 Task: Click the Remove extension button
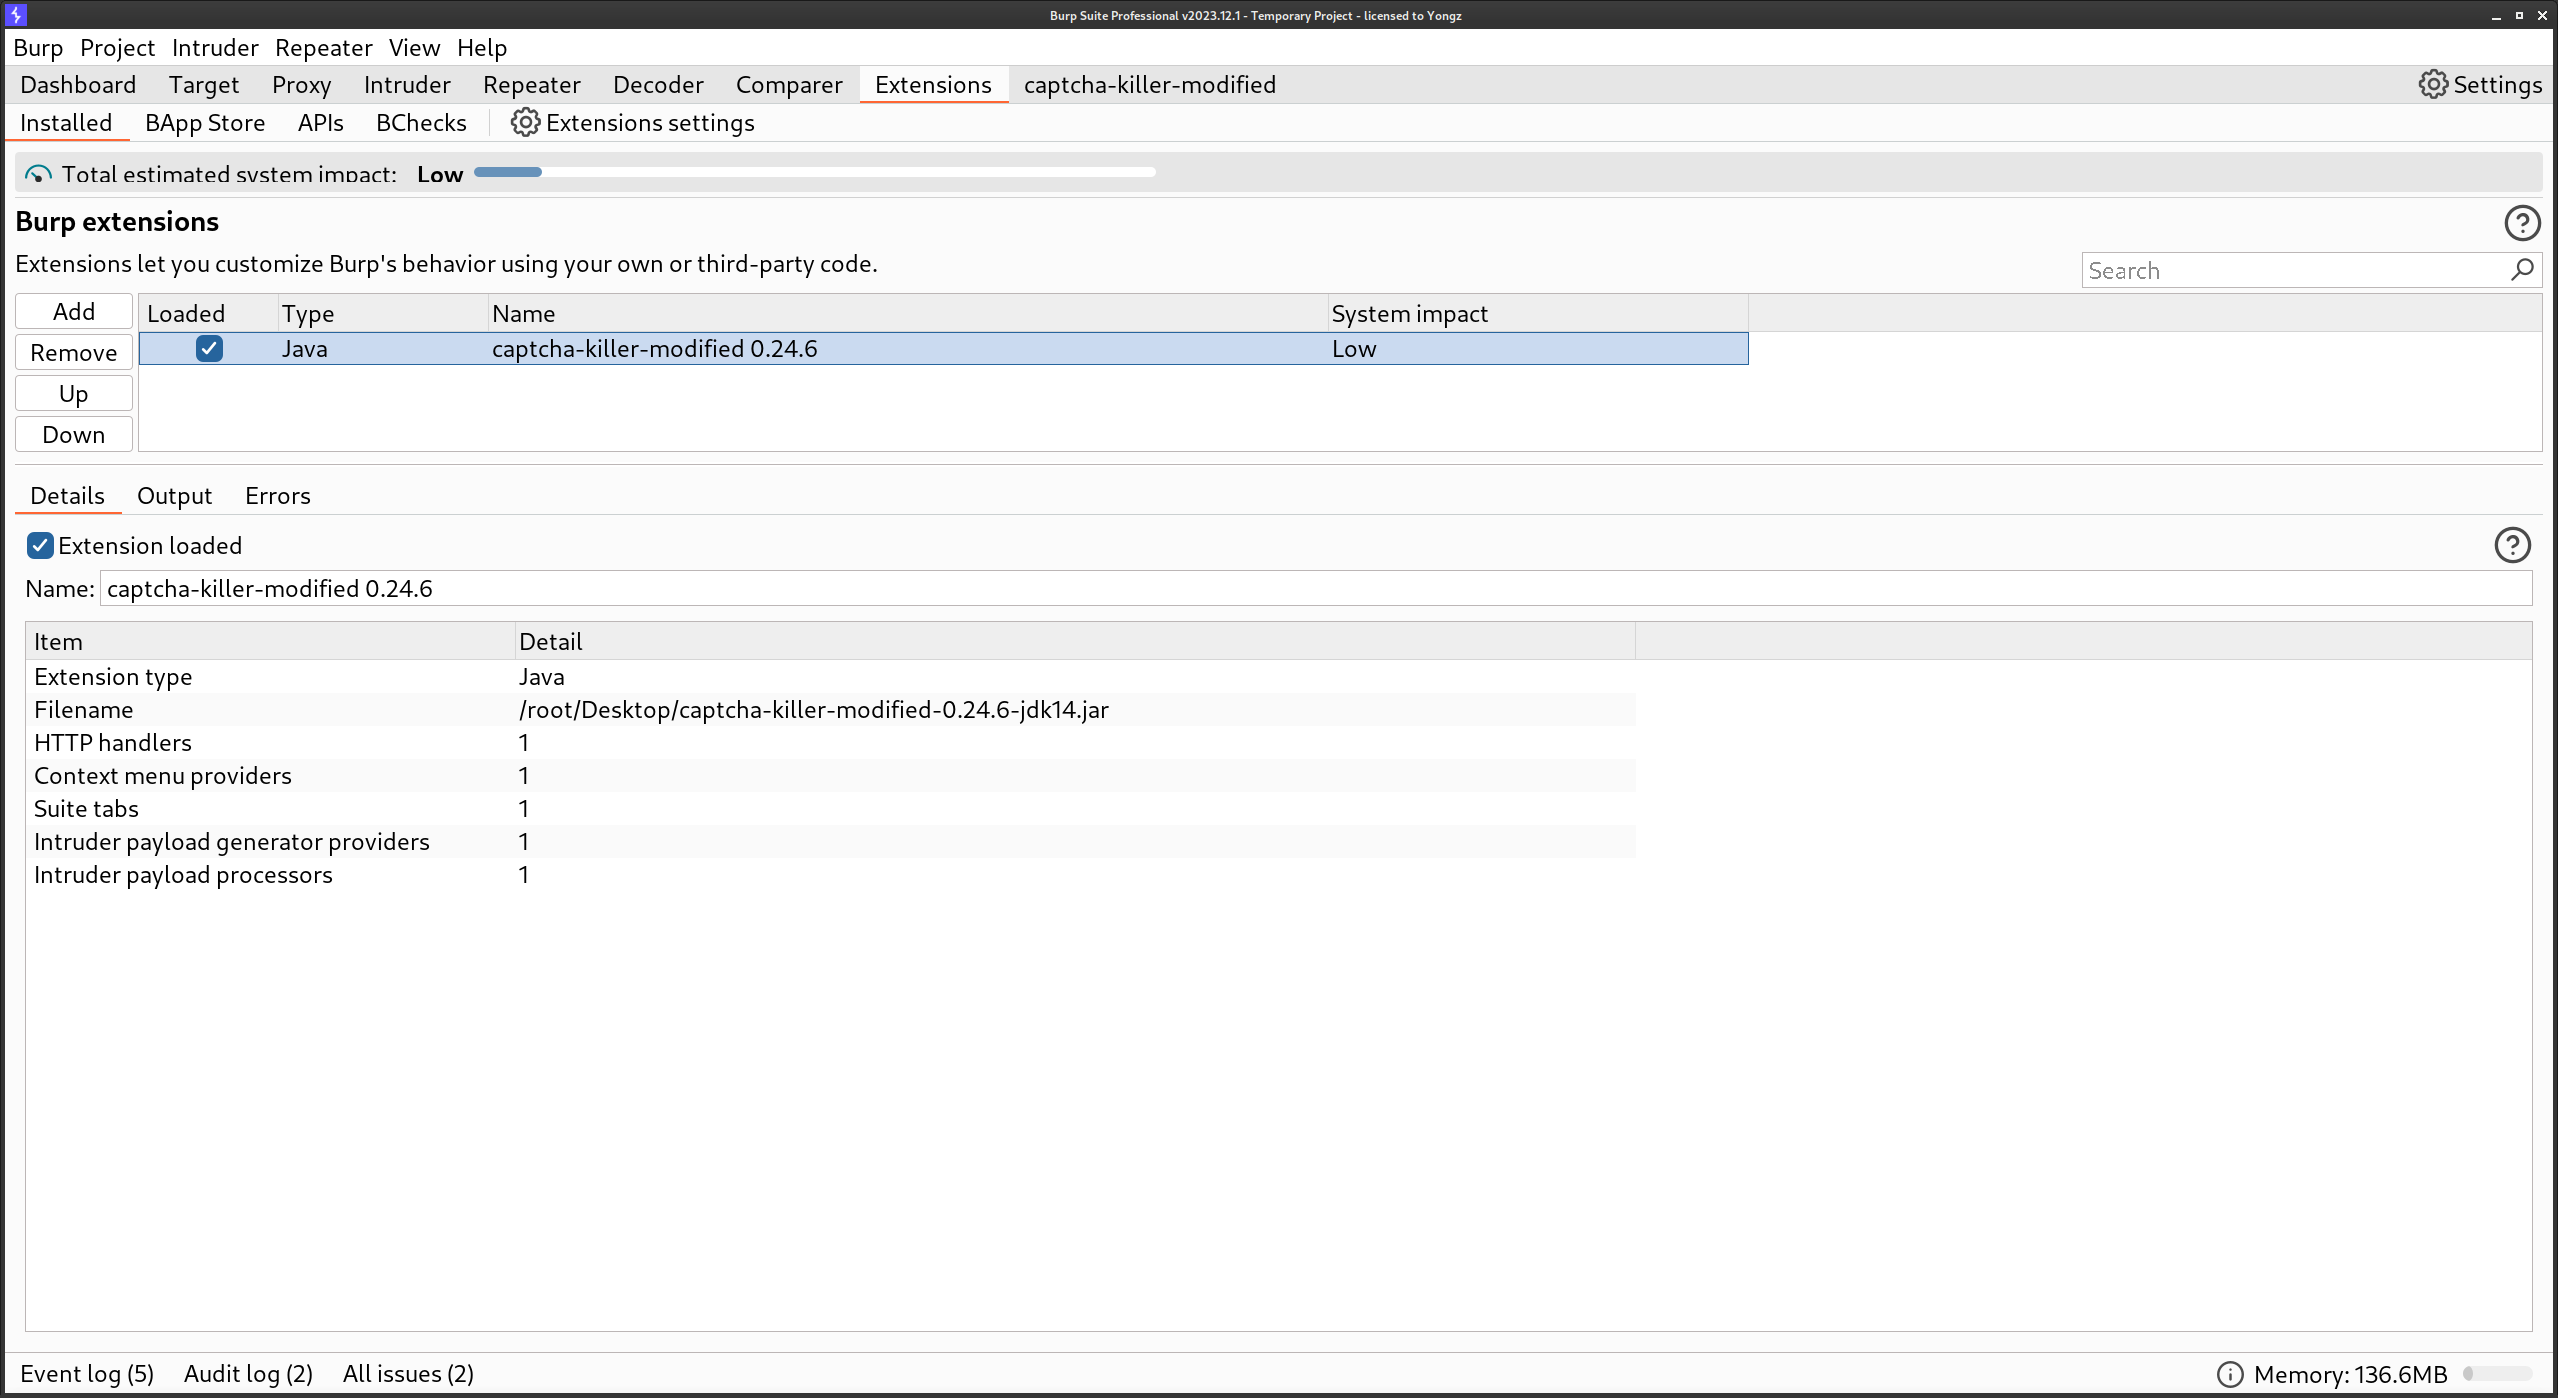(x=74, y=353)
